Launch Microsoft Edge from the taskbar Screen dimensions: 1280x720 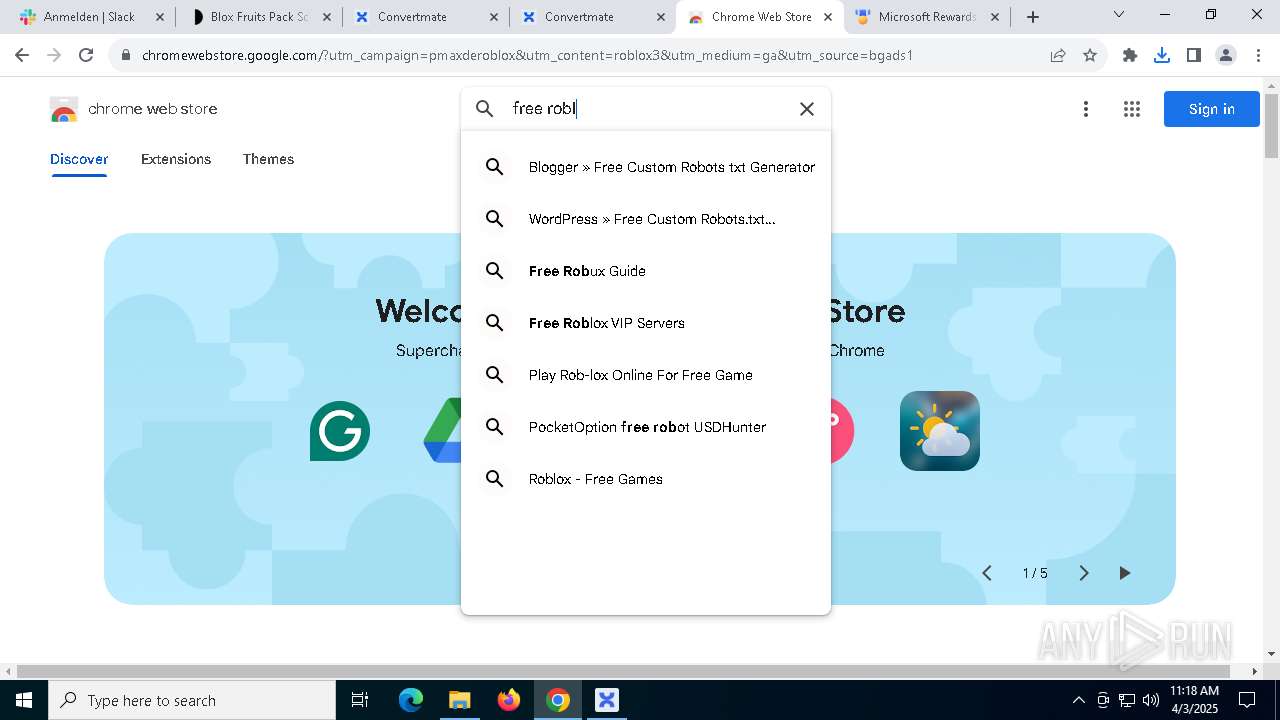[x=411, y=700]
